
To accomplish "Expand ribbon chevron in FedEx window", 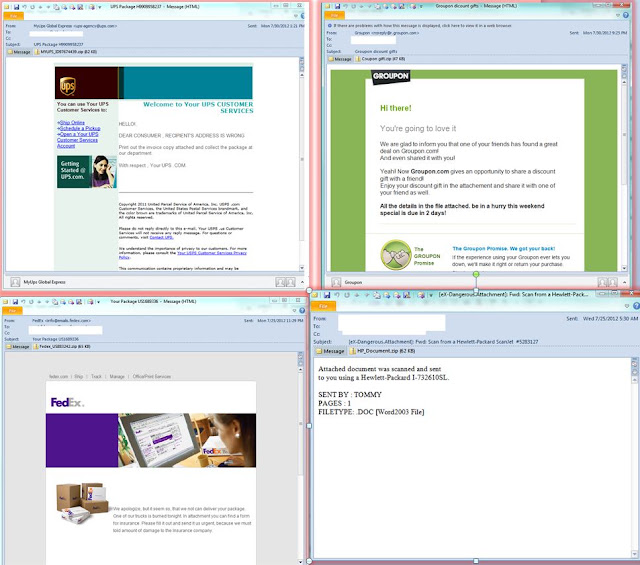I will [x=295, y=311].
